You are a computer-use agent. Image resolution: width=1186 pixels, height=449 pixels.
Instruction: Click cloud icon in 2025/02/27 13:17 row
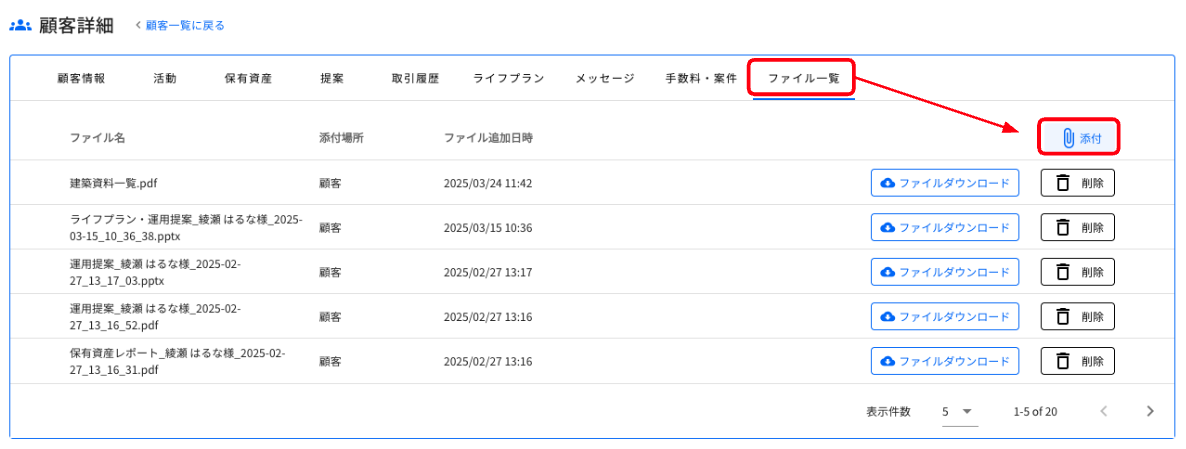point(889,272)
